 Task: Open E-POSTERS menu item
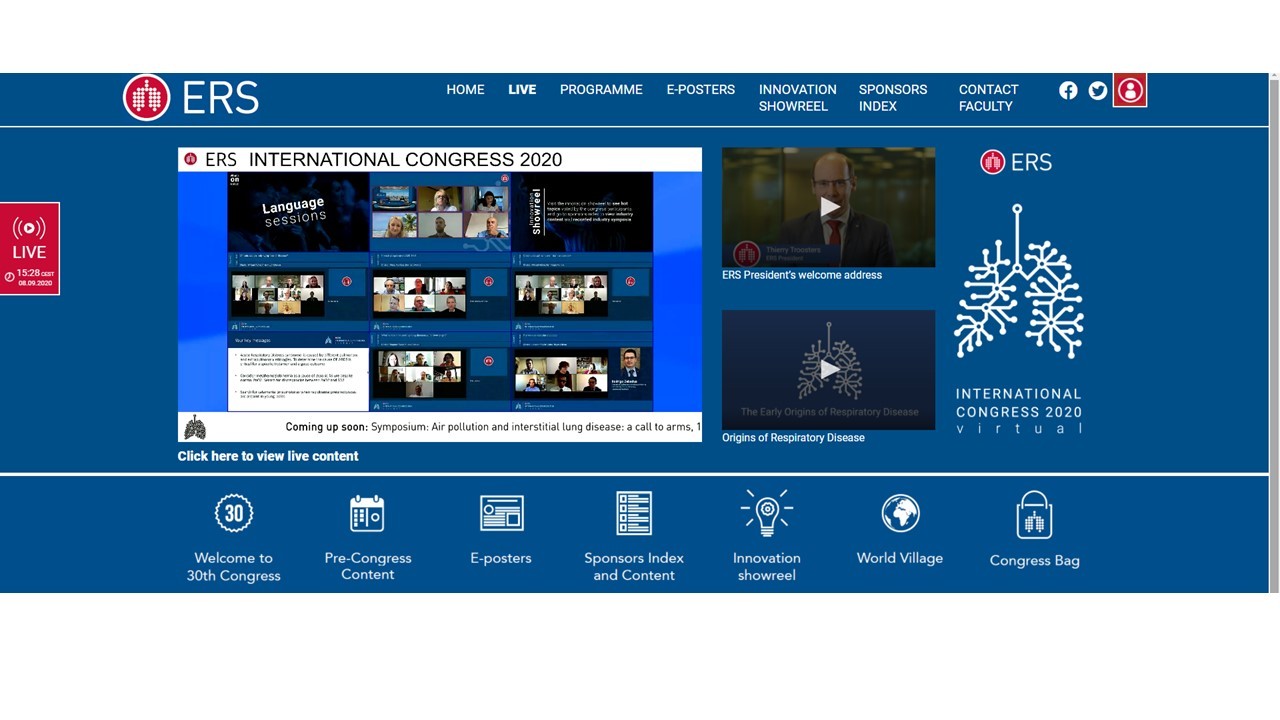701,89
